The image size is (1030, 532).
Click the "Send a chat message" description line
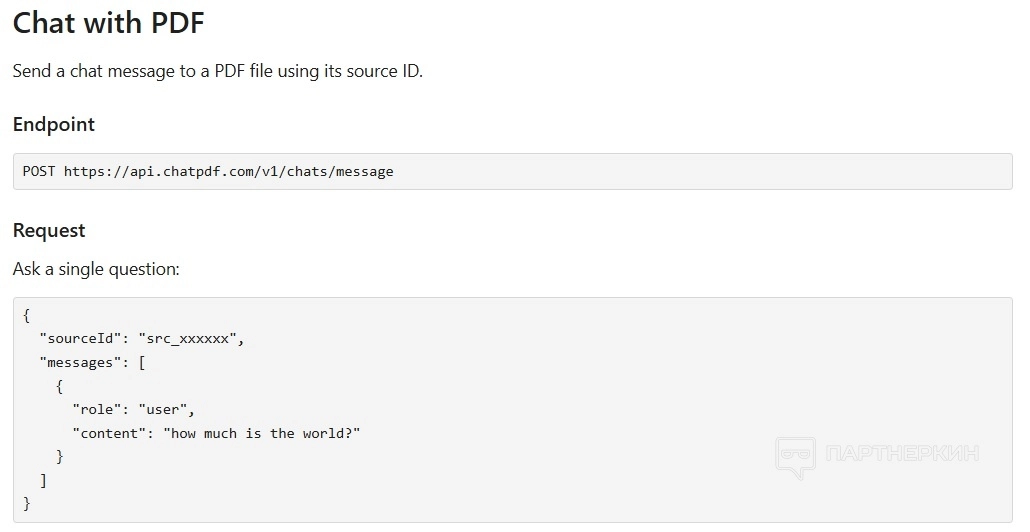coord(218,72)
